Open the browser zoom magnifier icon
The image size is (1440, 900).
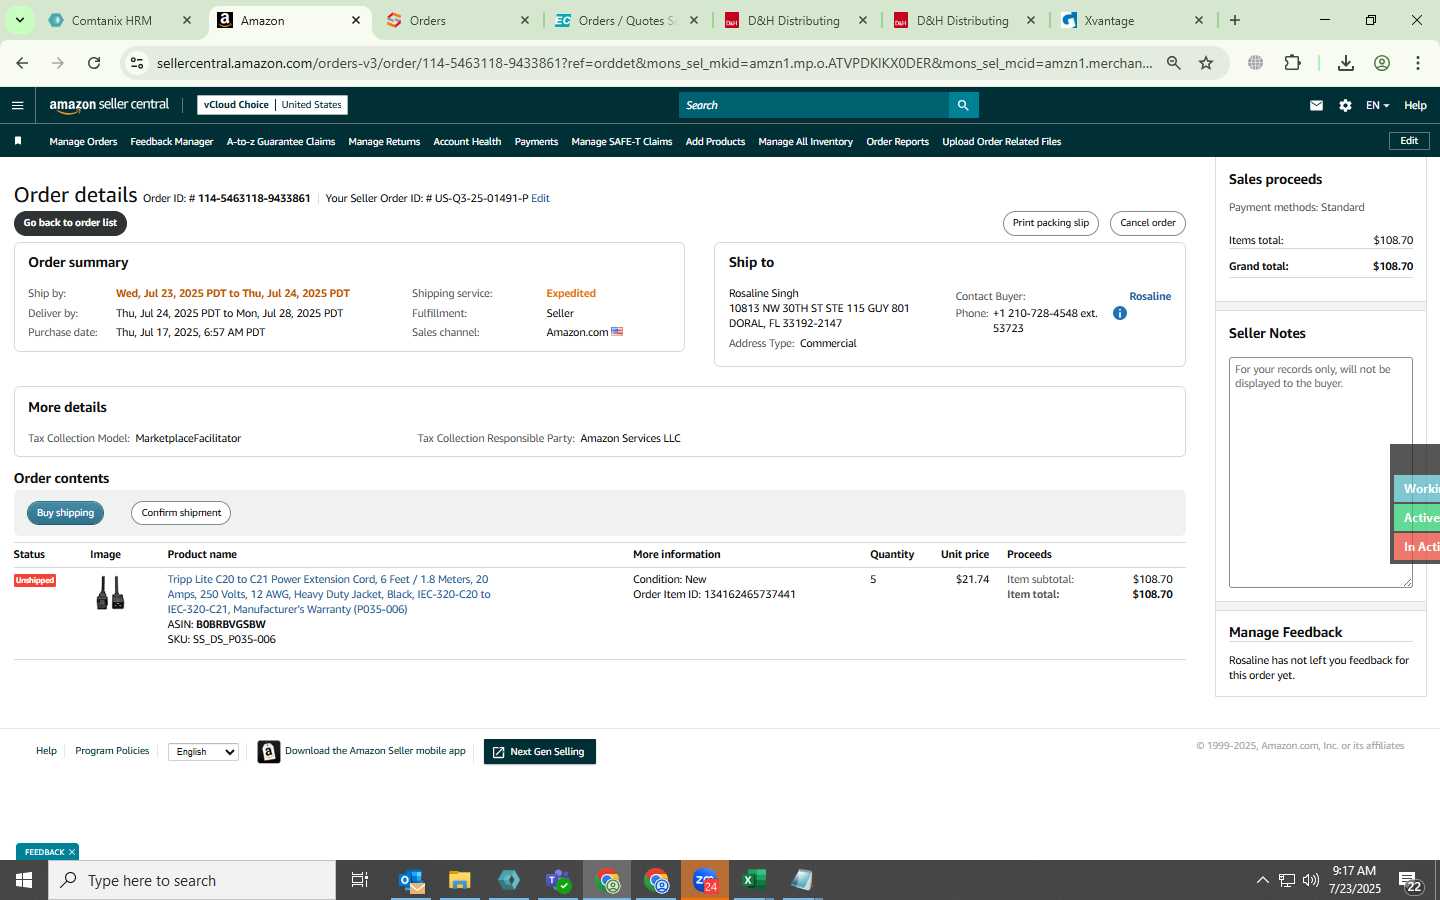point(1174,63)
